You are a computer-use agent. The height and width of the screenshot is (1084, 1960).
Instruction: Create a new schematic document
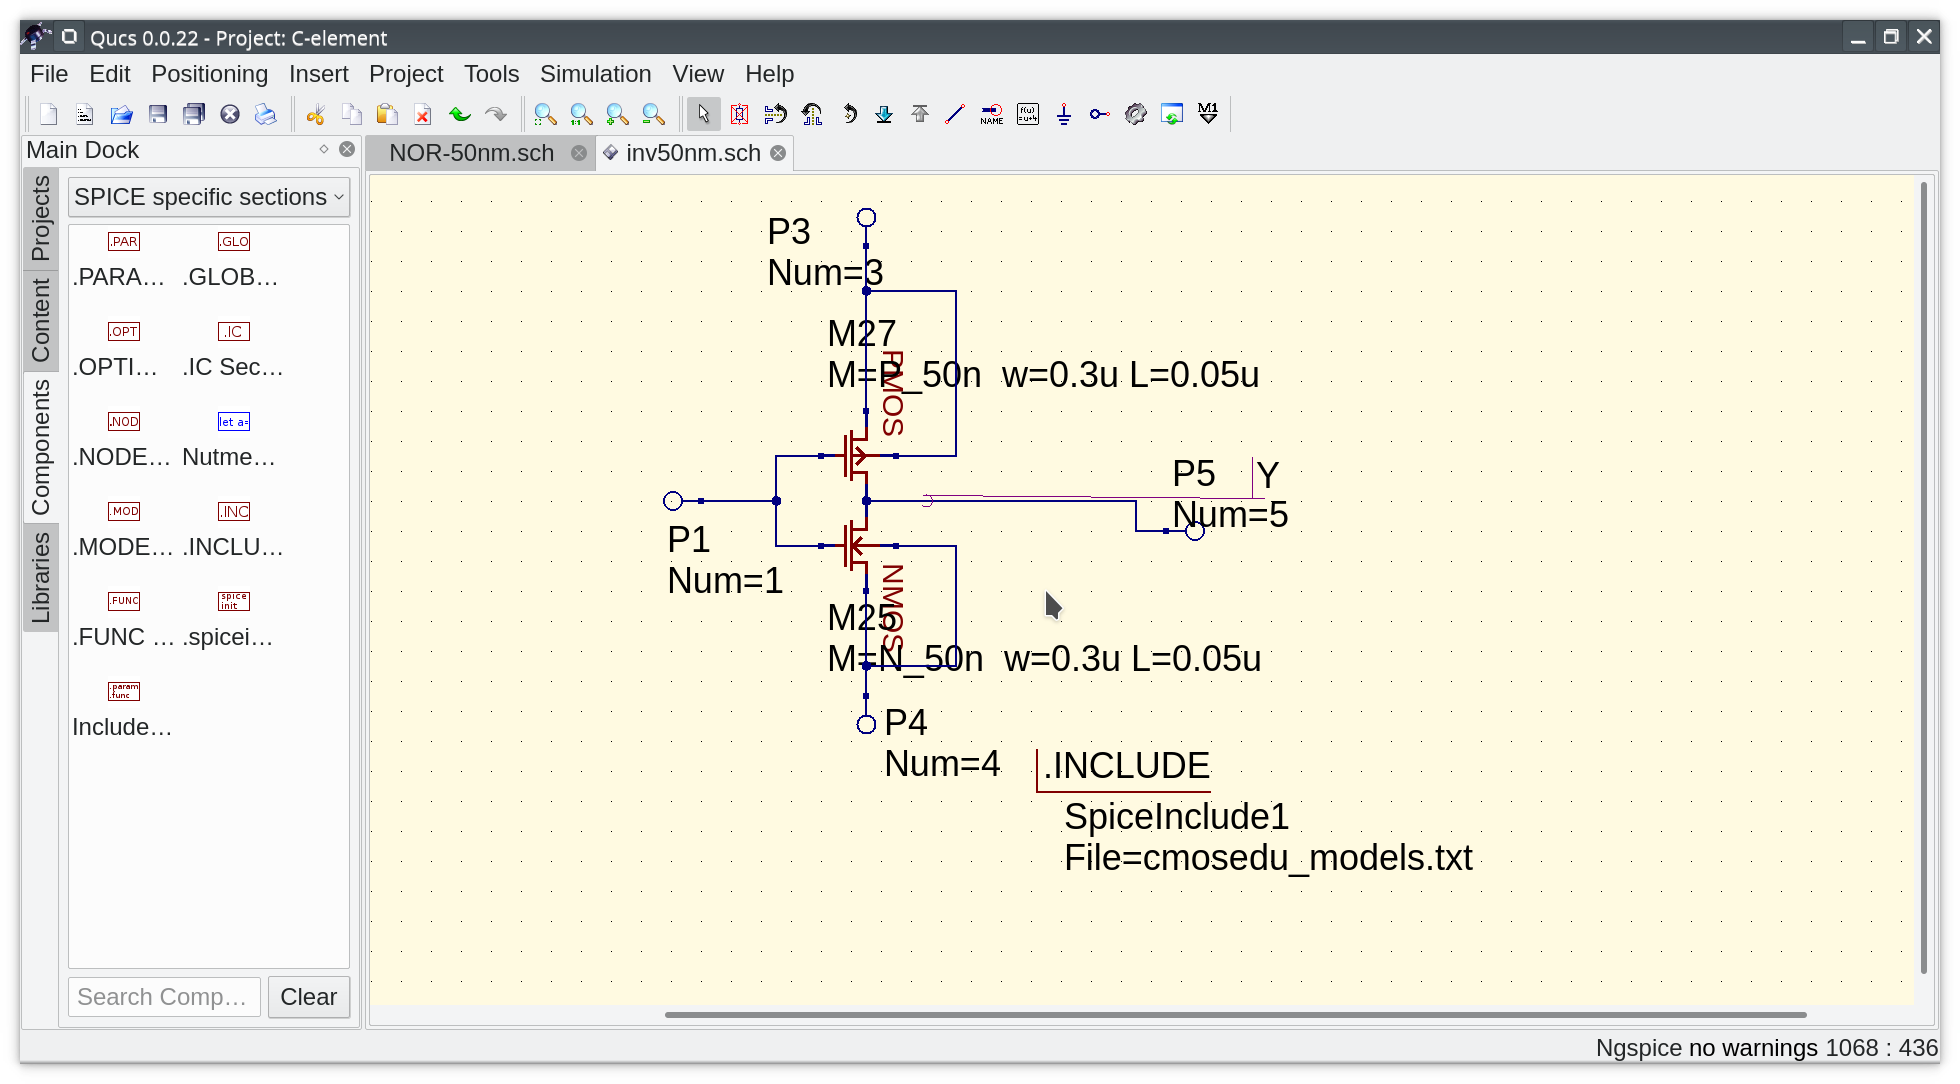click(48, 113)
